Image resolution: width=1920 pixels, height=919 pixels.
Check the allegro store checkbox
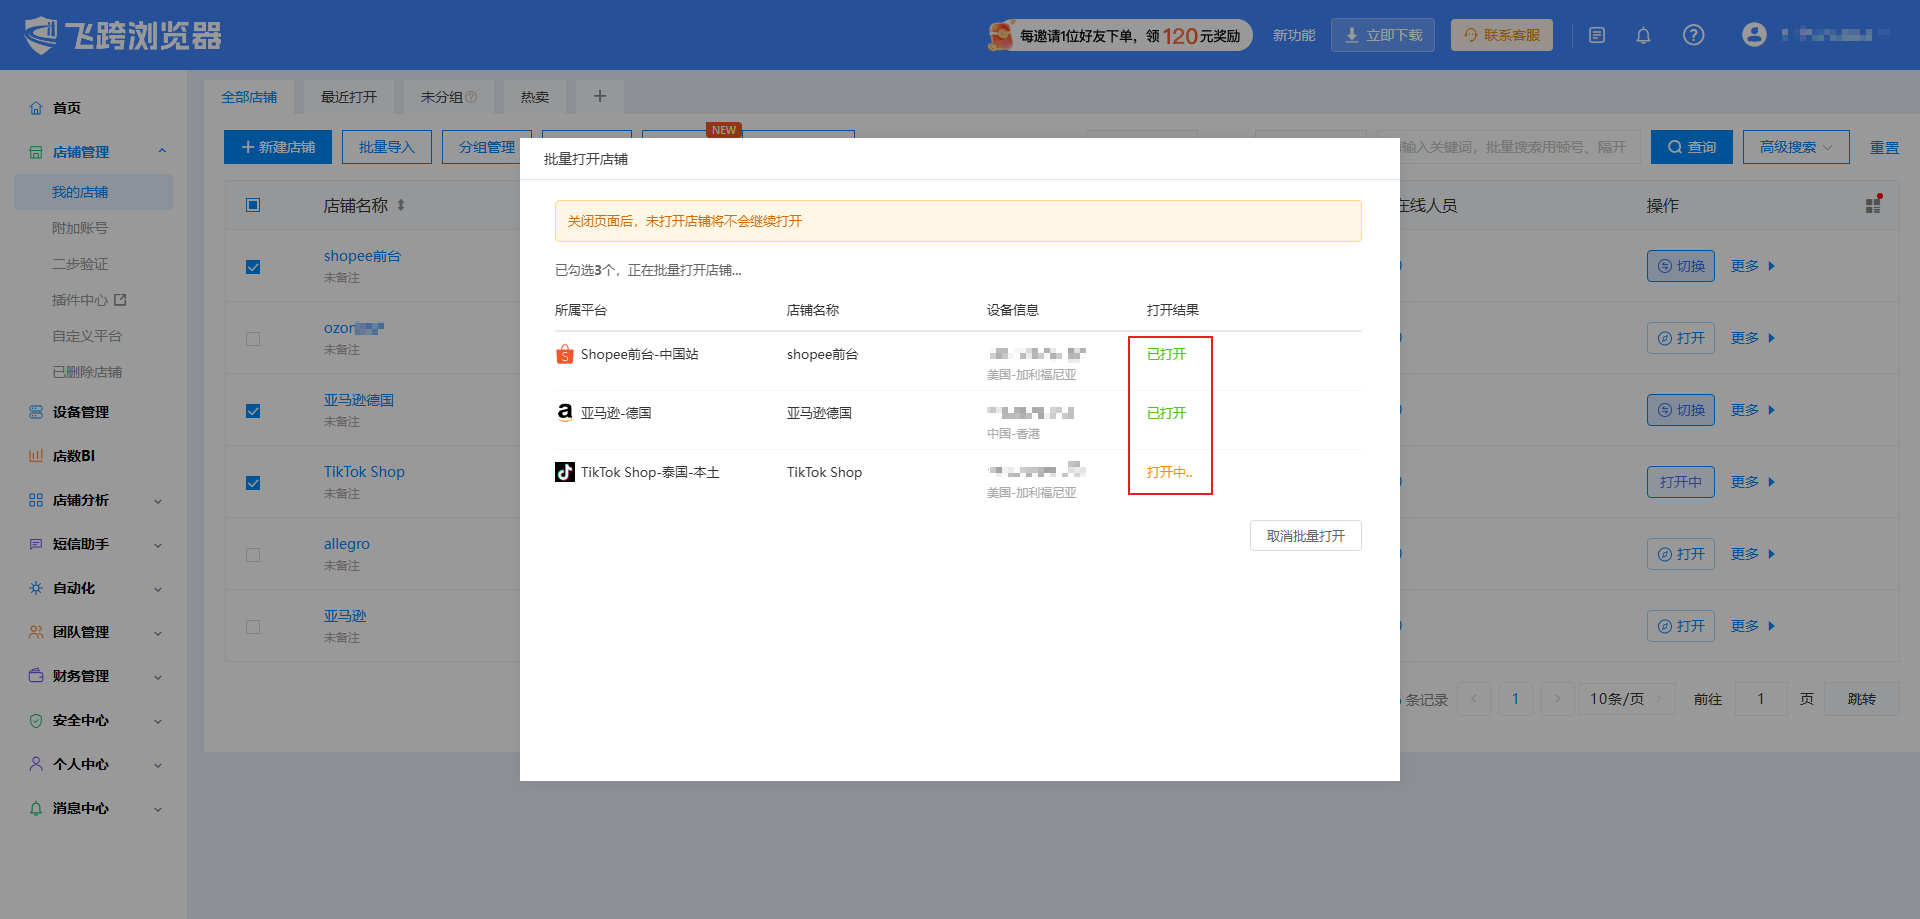[253, 555]
